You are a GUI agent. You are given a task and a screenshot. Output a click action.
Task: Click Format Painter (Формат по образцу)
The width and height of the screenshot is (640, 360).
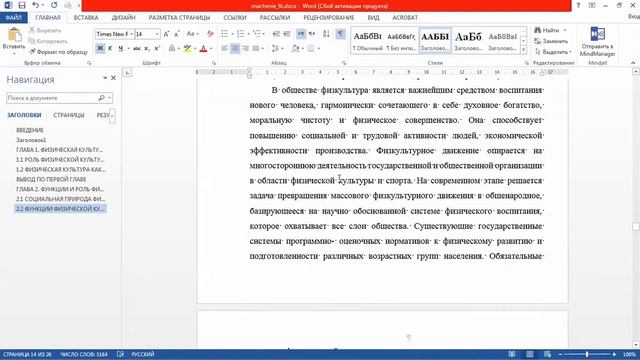58,52
